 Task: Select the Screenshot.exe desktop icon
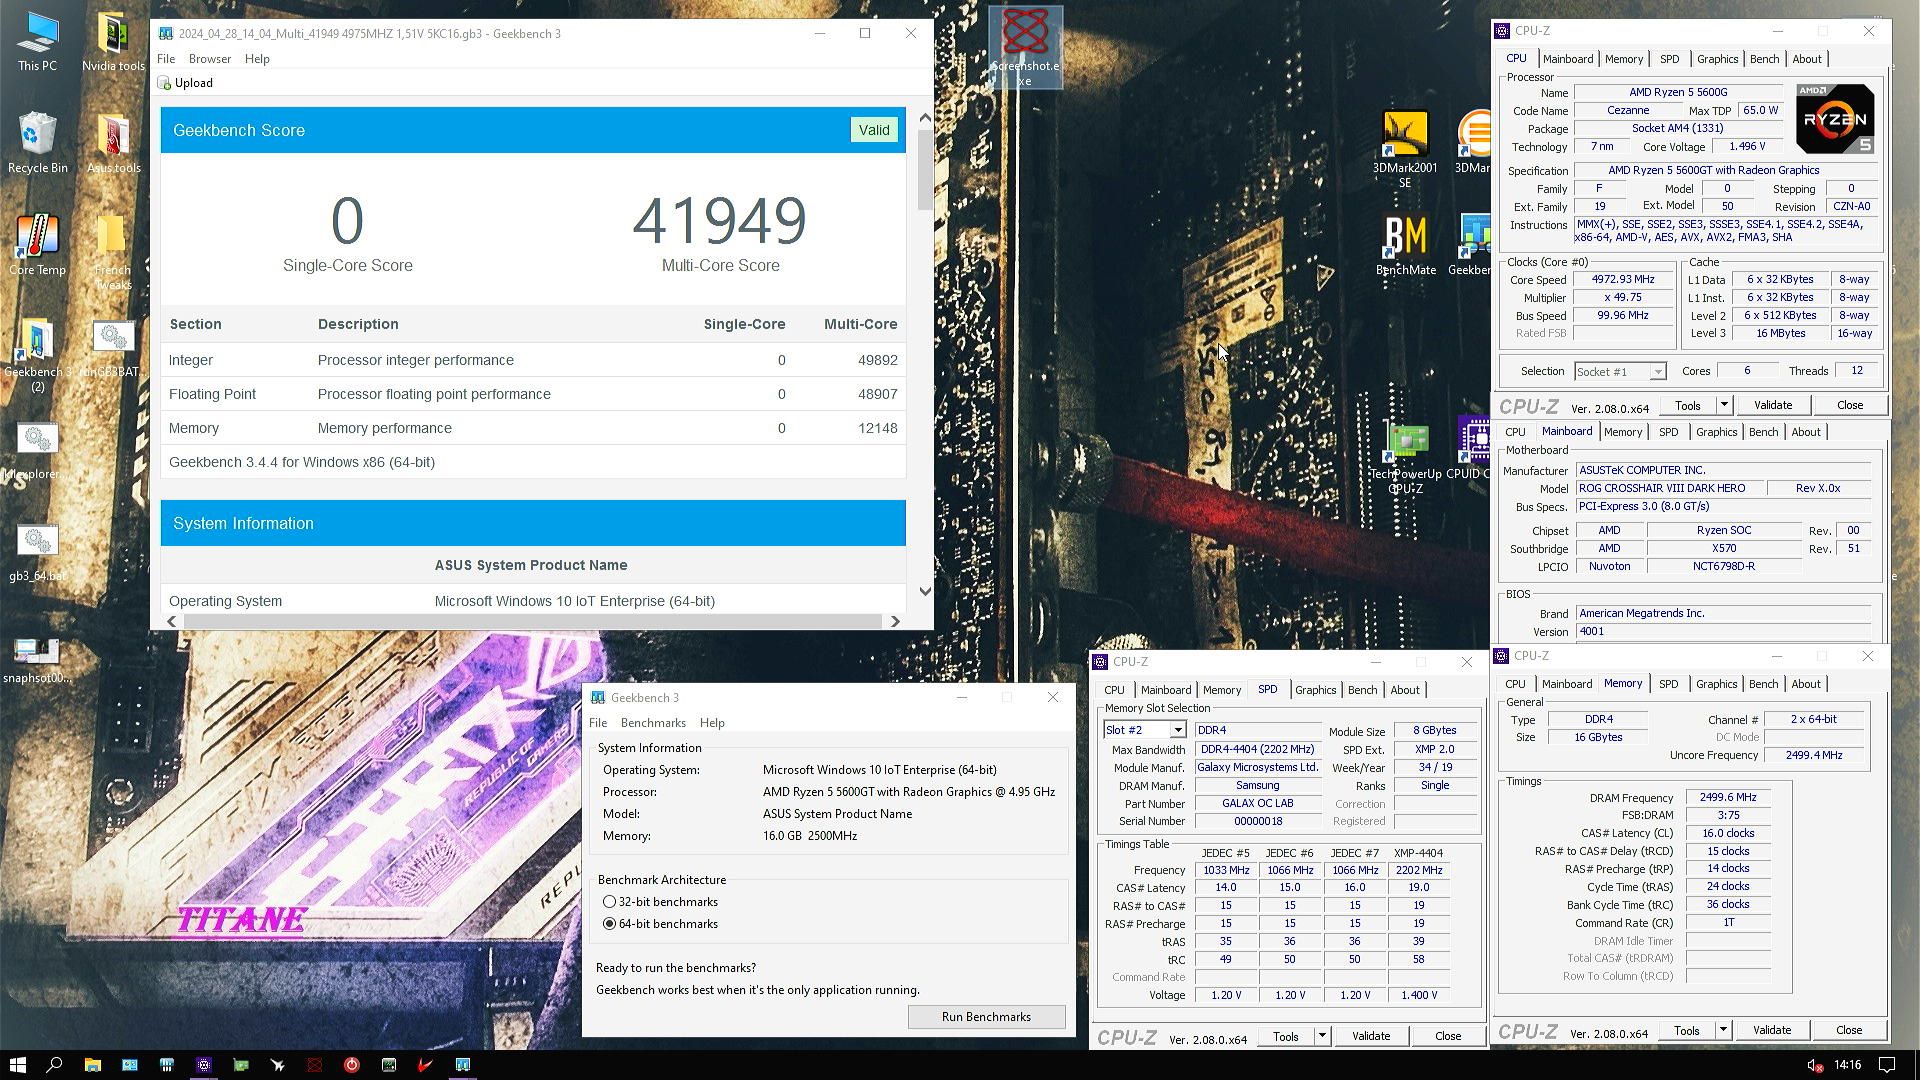[x=1025, y=46]
